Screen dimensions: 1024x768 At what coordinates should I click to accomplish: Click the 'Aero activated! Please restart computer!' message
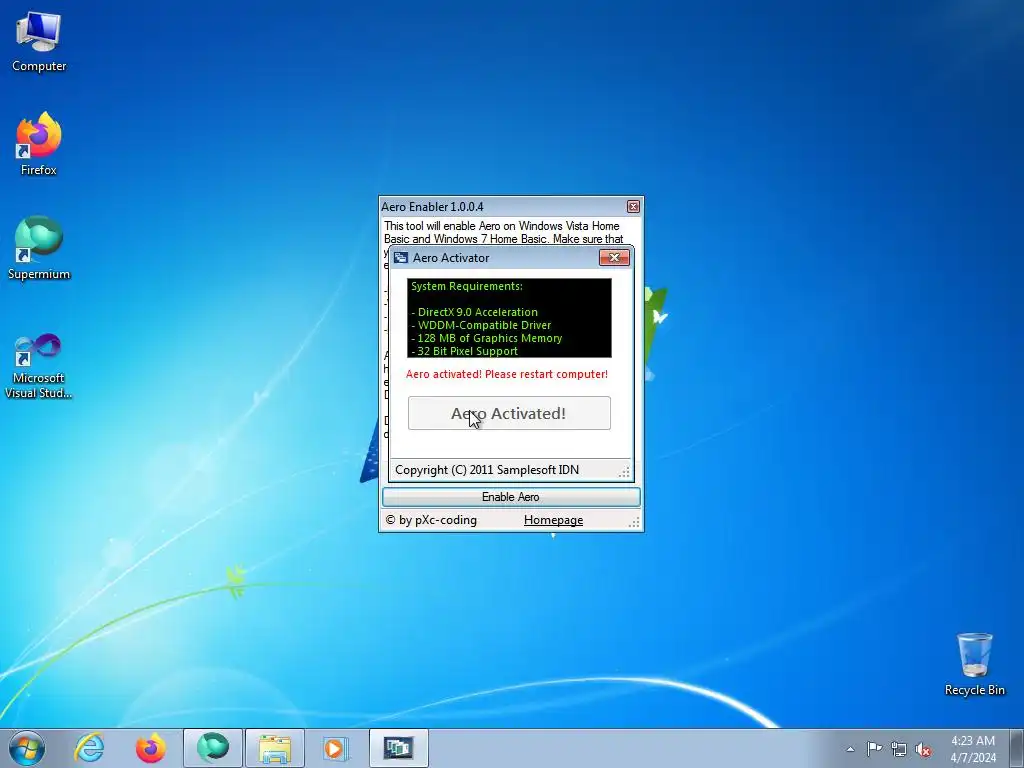click(x=507, y=374)
